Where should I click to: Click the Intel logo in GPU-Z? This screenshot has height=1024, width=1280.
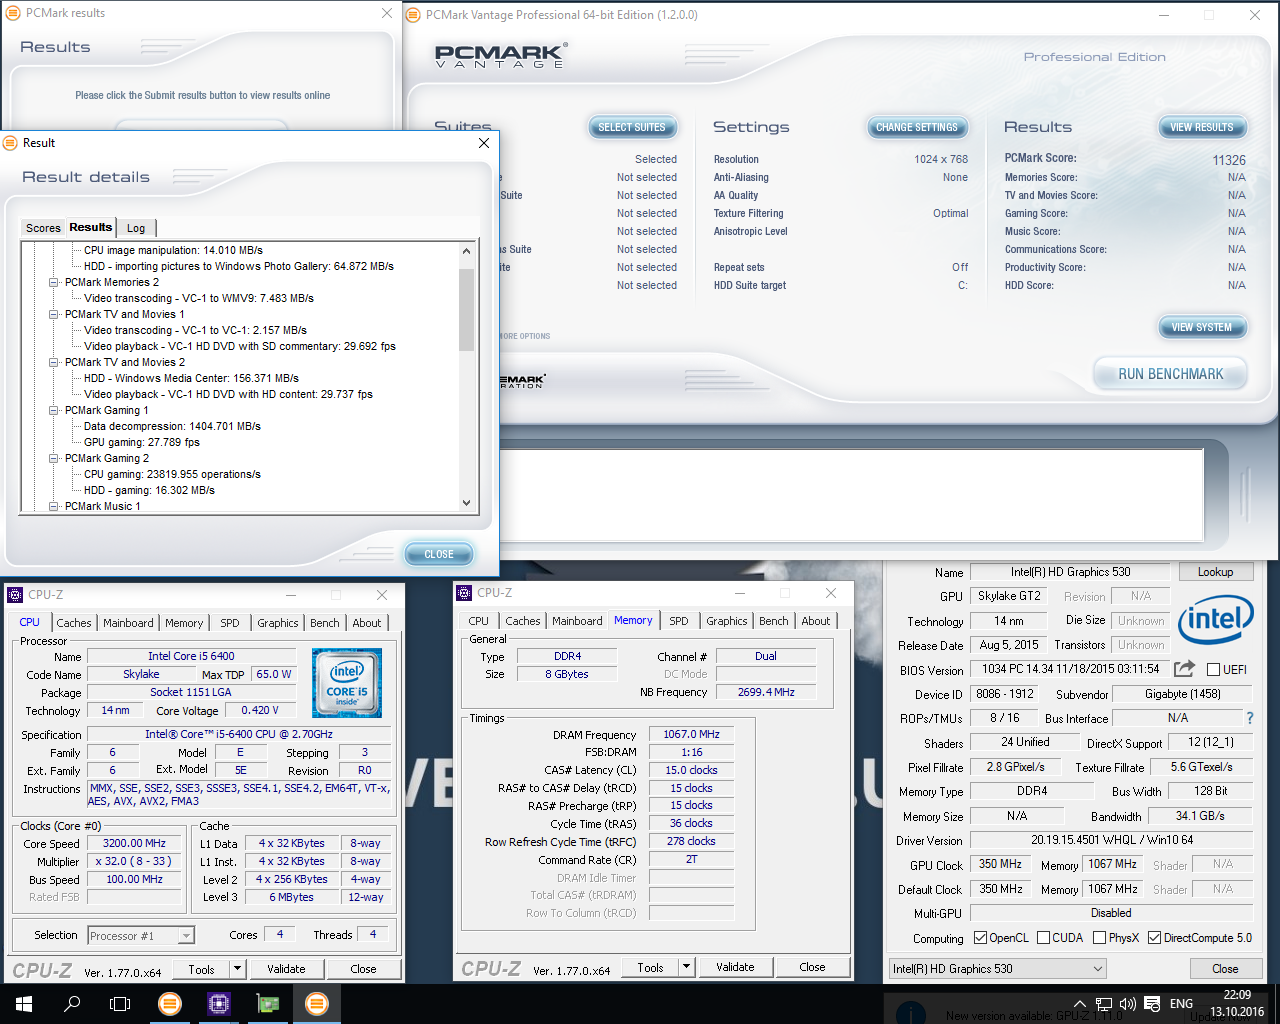click(x=1215, y=620)
